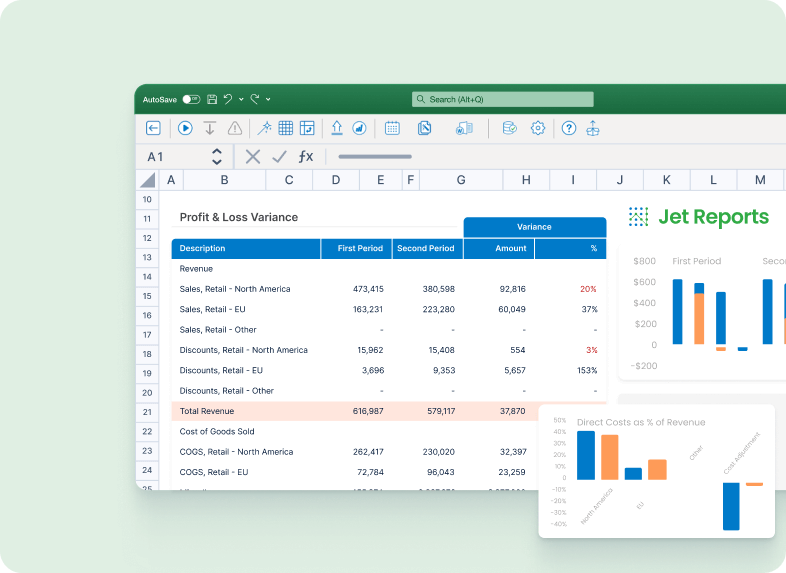Expand the Undo history dropdown arrow

tap(241, 100)
